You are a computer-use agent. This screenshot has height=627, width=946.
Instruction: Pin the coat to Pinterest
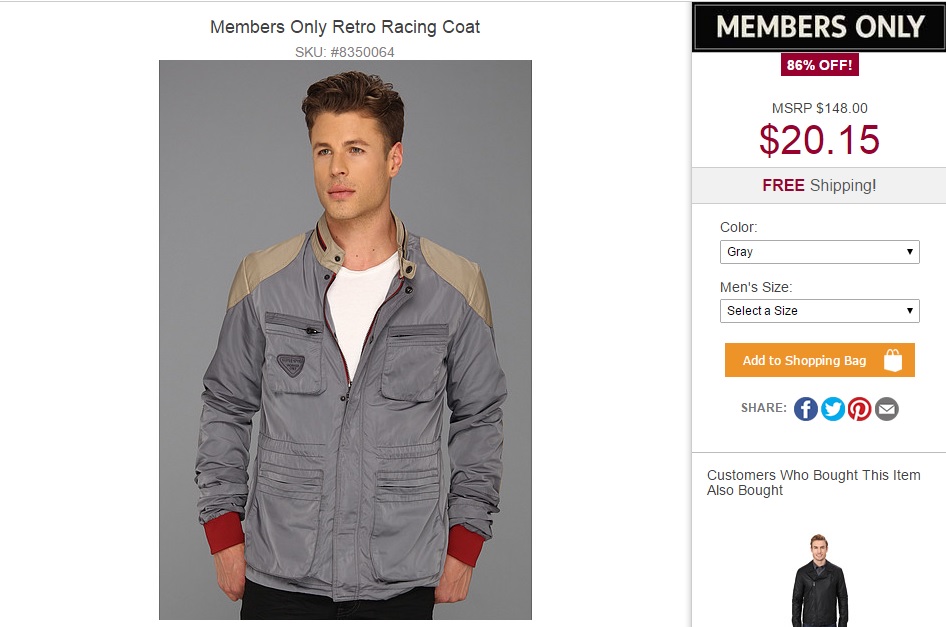coord(860,409)
